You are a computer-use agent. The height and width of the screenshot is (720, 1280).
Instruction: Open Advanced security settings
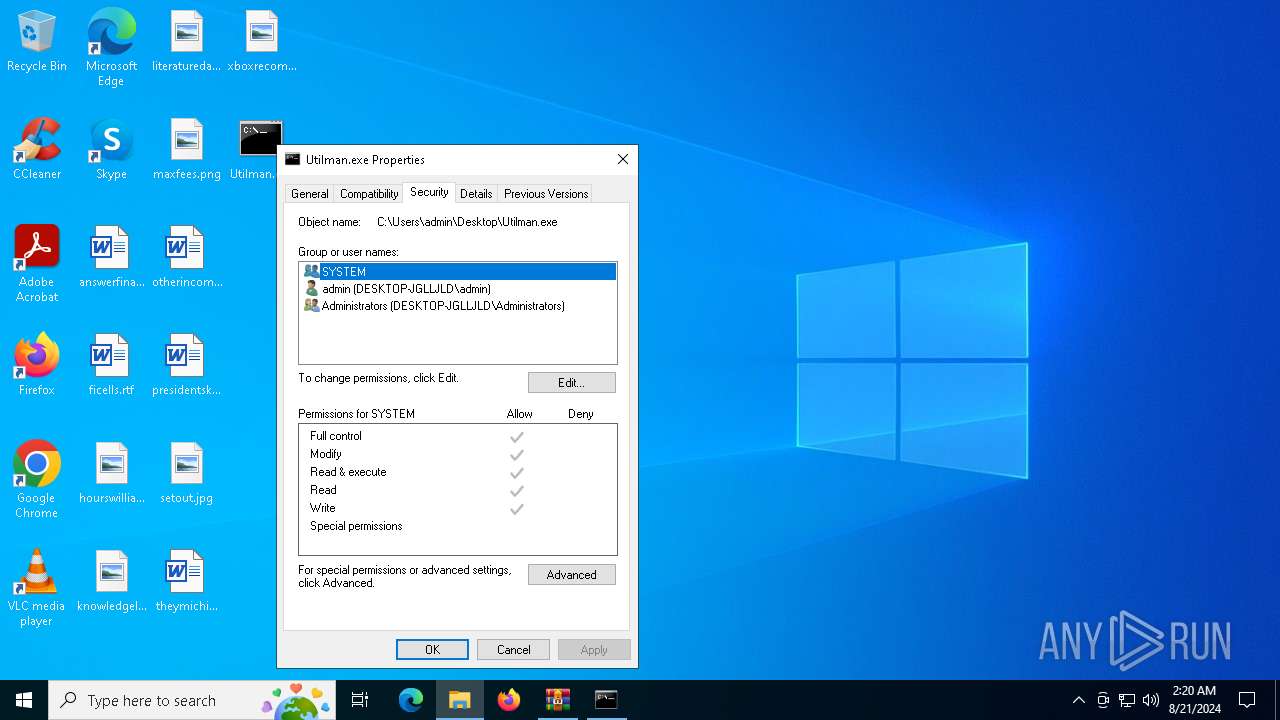pos(572,575)
